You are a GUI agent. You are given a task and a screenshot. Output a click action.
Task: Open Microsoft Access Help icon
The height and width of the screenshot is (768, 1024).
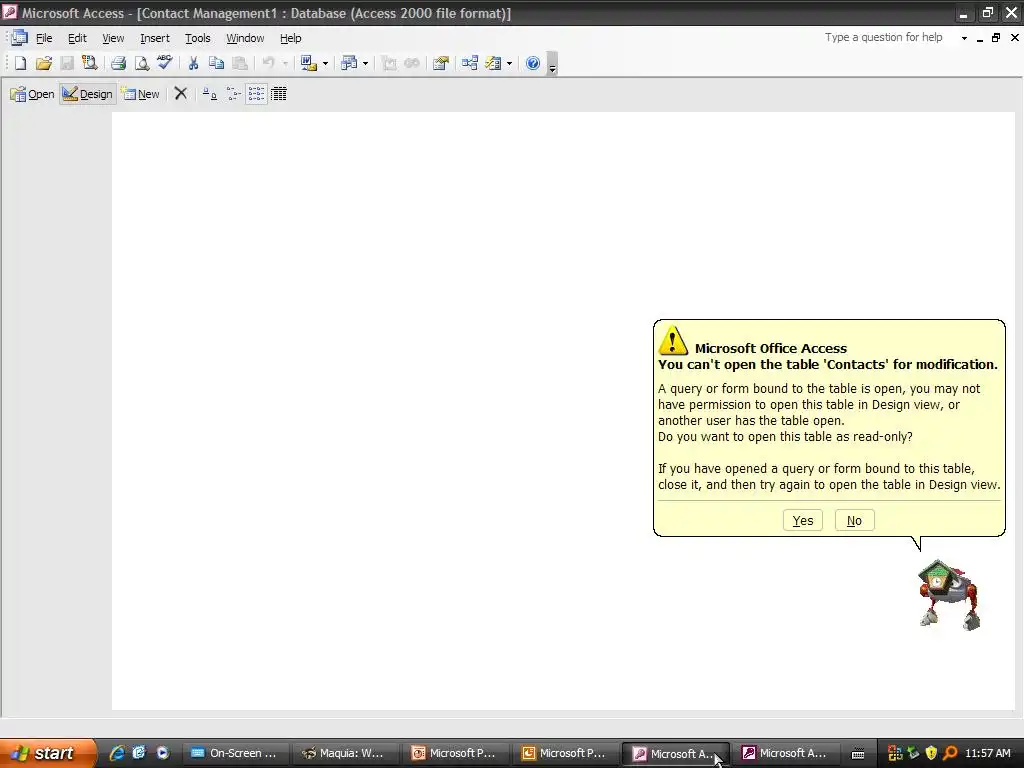pyautogui.click(x=533, y=63)
